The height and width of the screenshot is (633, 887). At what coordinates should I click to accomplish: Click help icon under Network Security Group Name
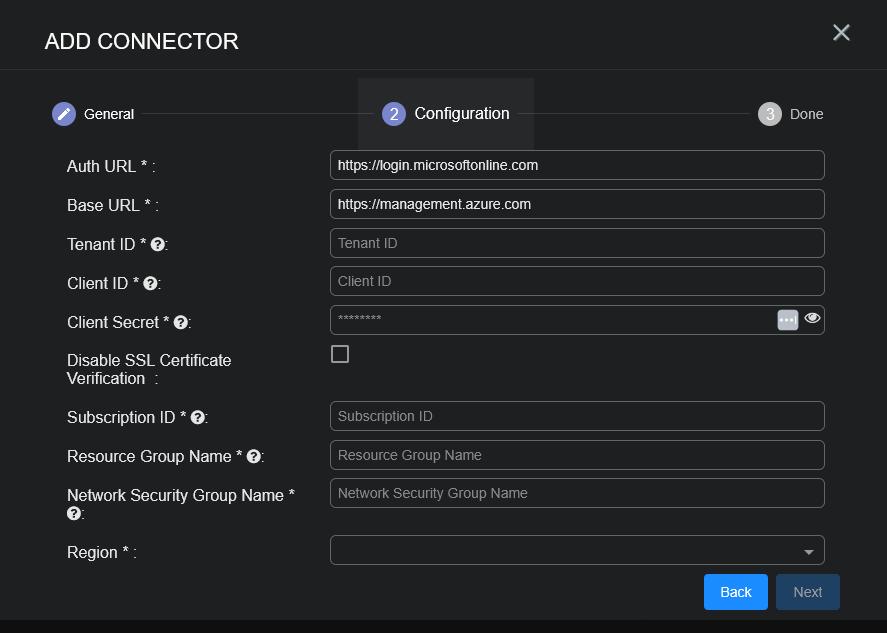coord(73,513)
